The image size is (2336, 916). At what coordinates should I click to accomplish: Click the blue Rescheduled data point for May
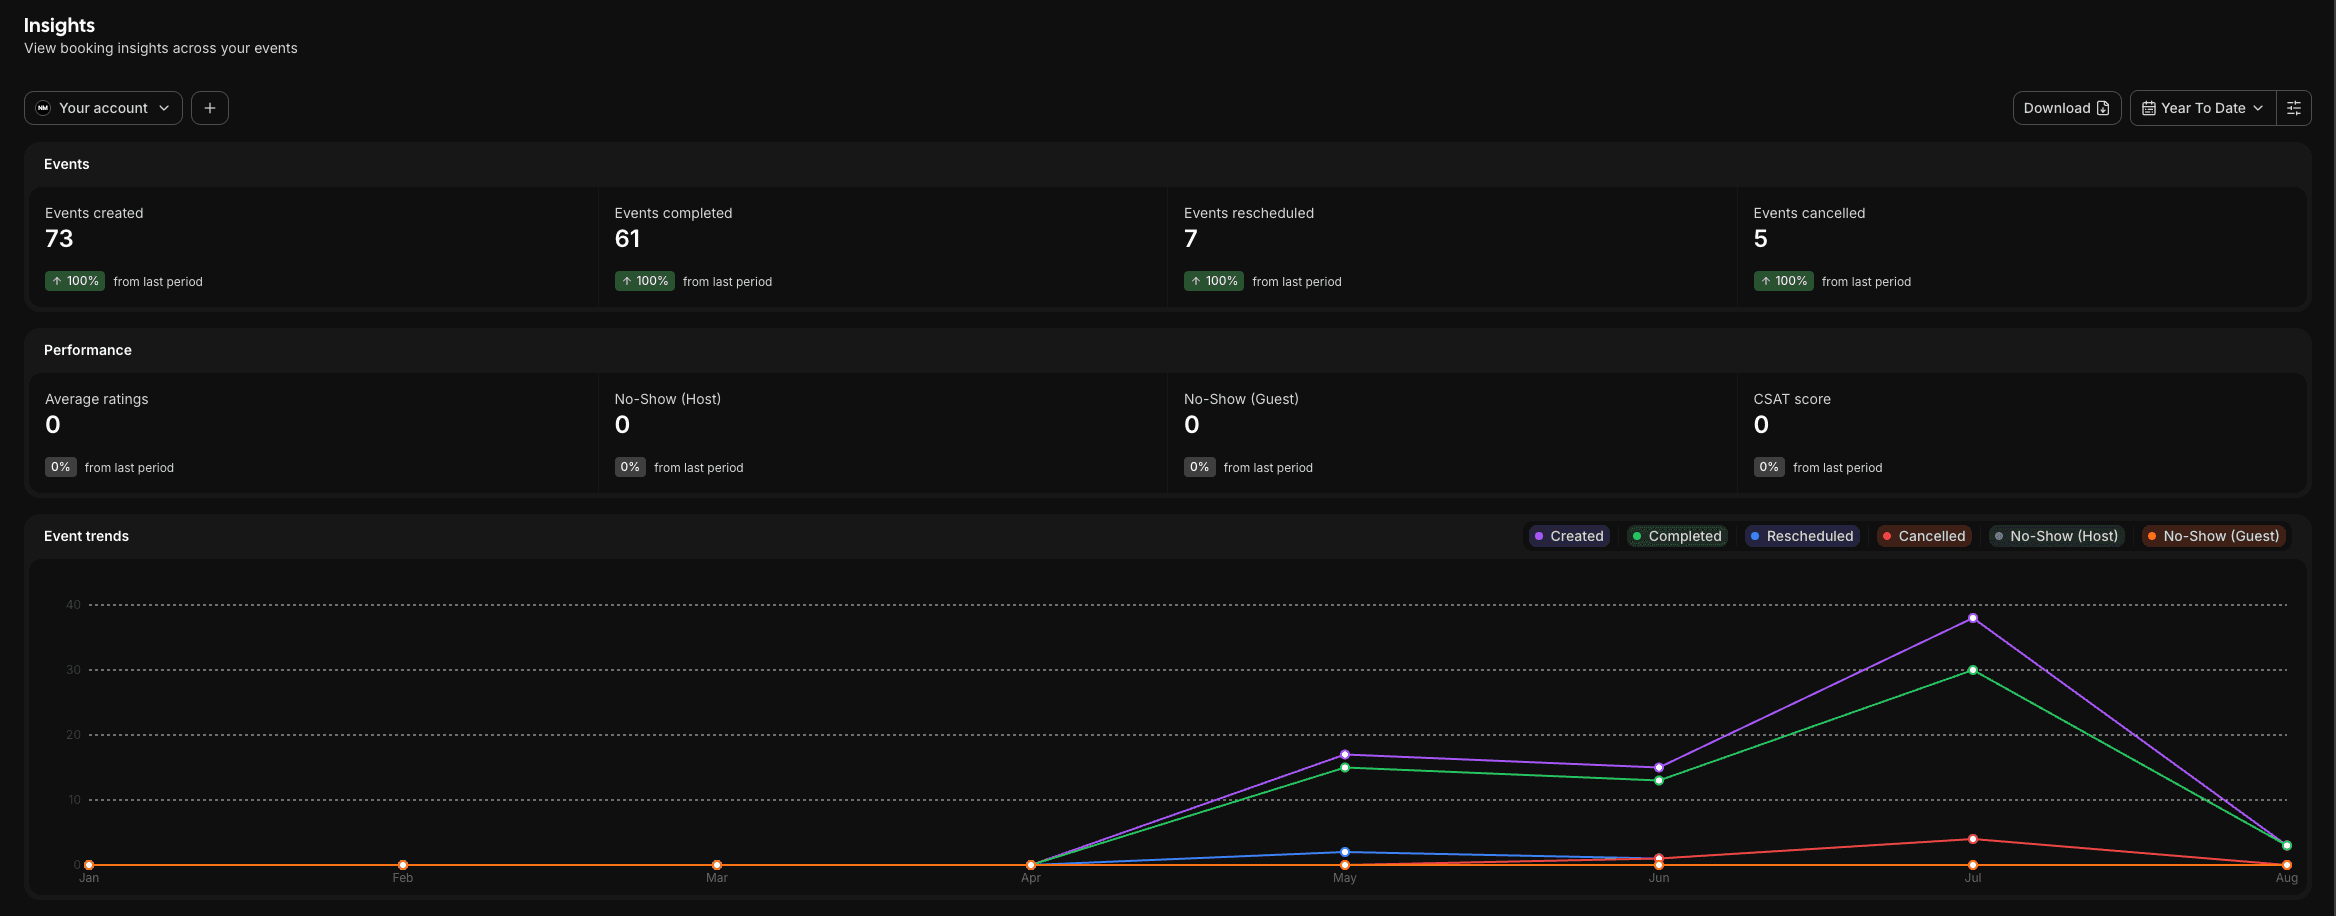pyautogui.click(x=1344, y=852)
